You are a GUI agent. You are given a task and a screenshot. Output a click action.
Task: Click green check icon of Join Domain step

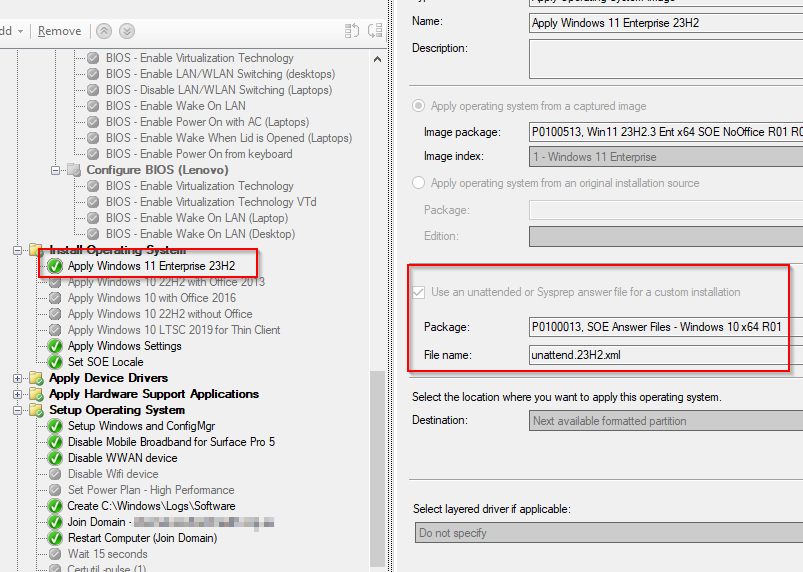point(55,522)
